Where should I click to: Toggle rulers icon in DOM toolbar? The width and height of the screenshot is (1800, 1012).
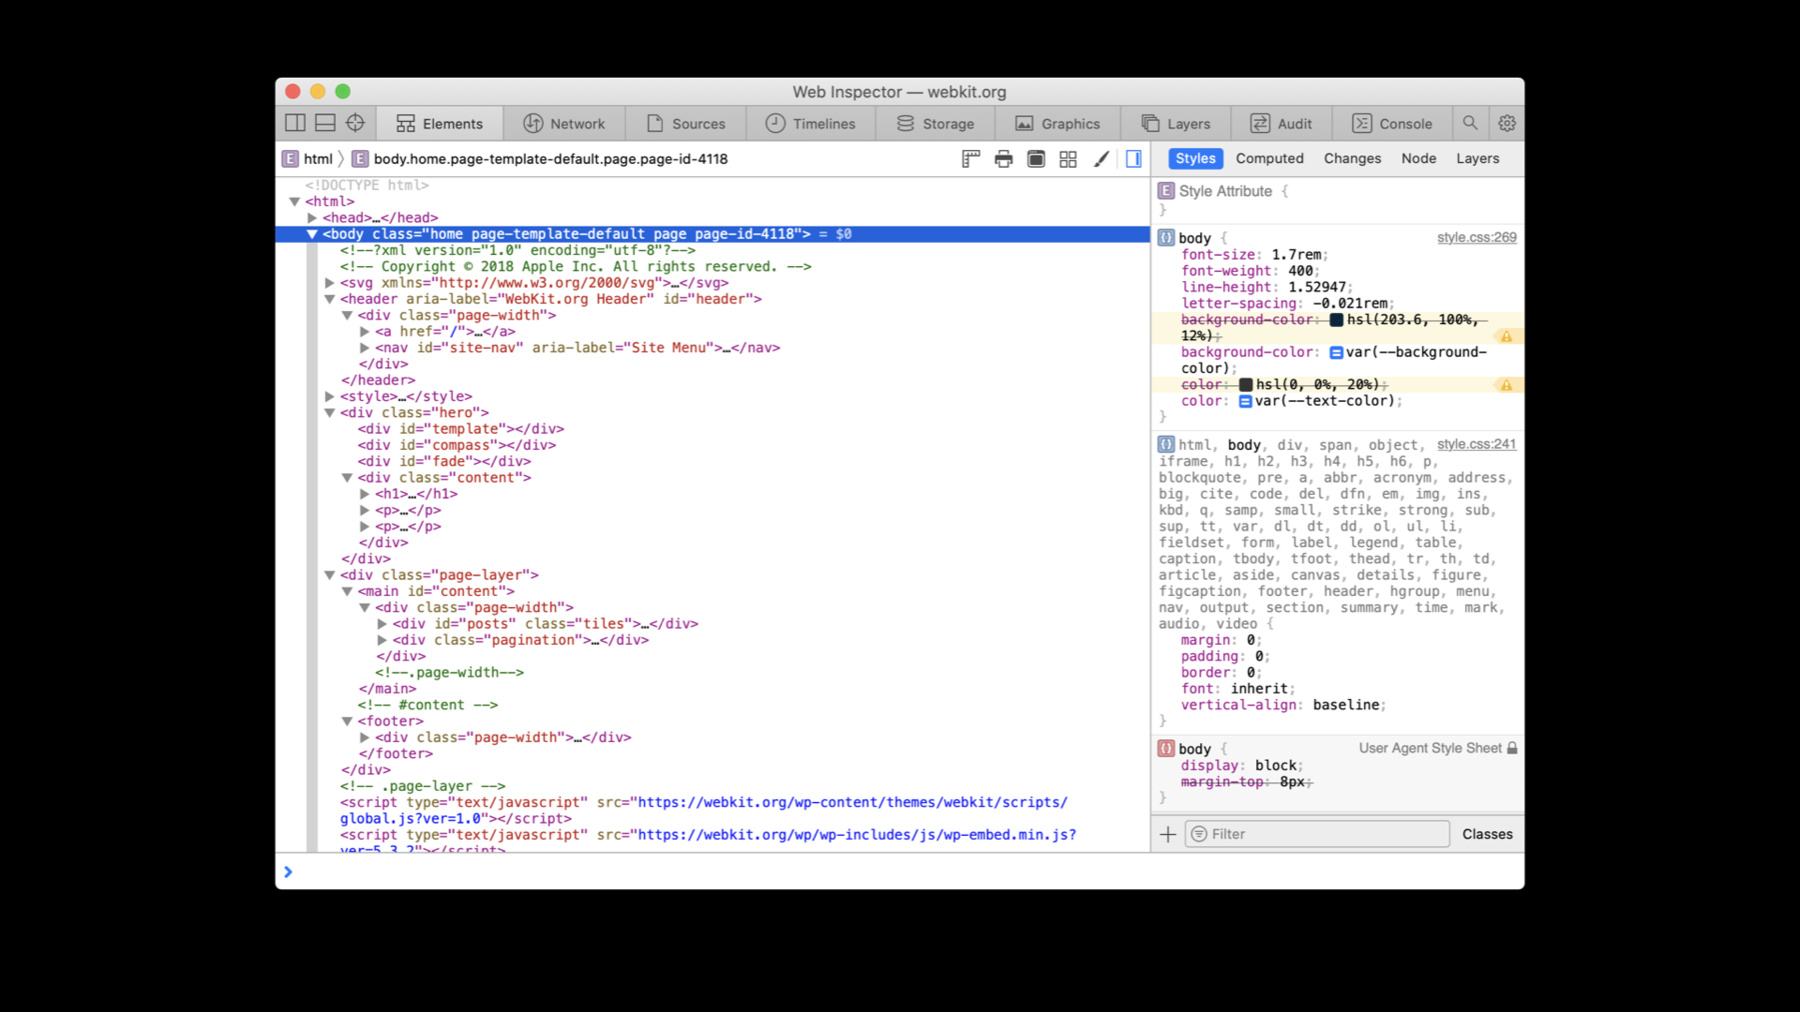pos(971,159)
